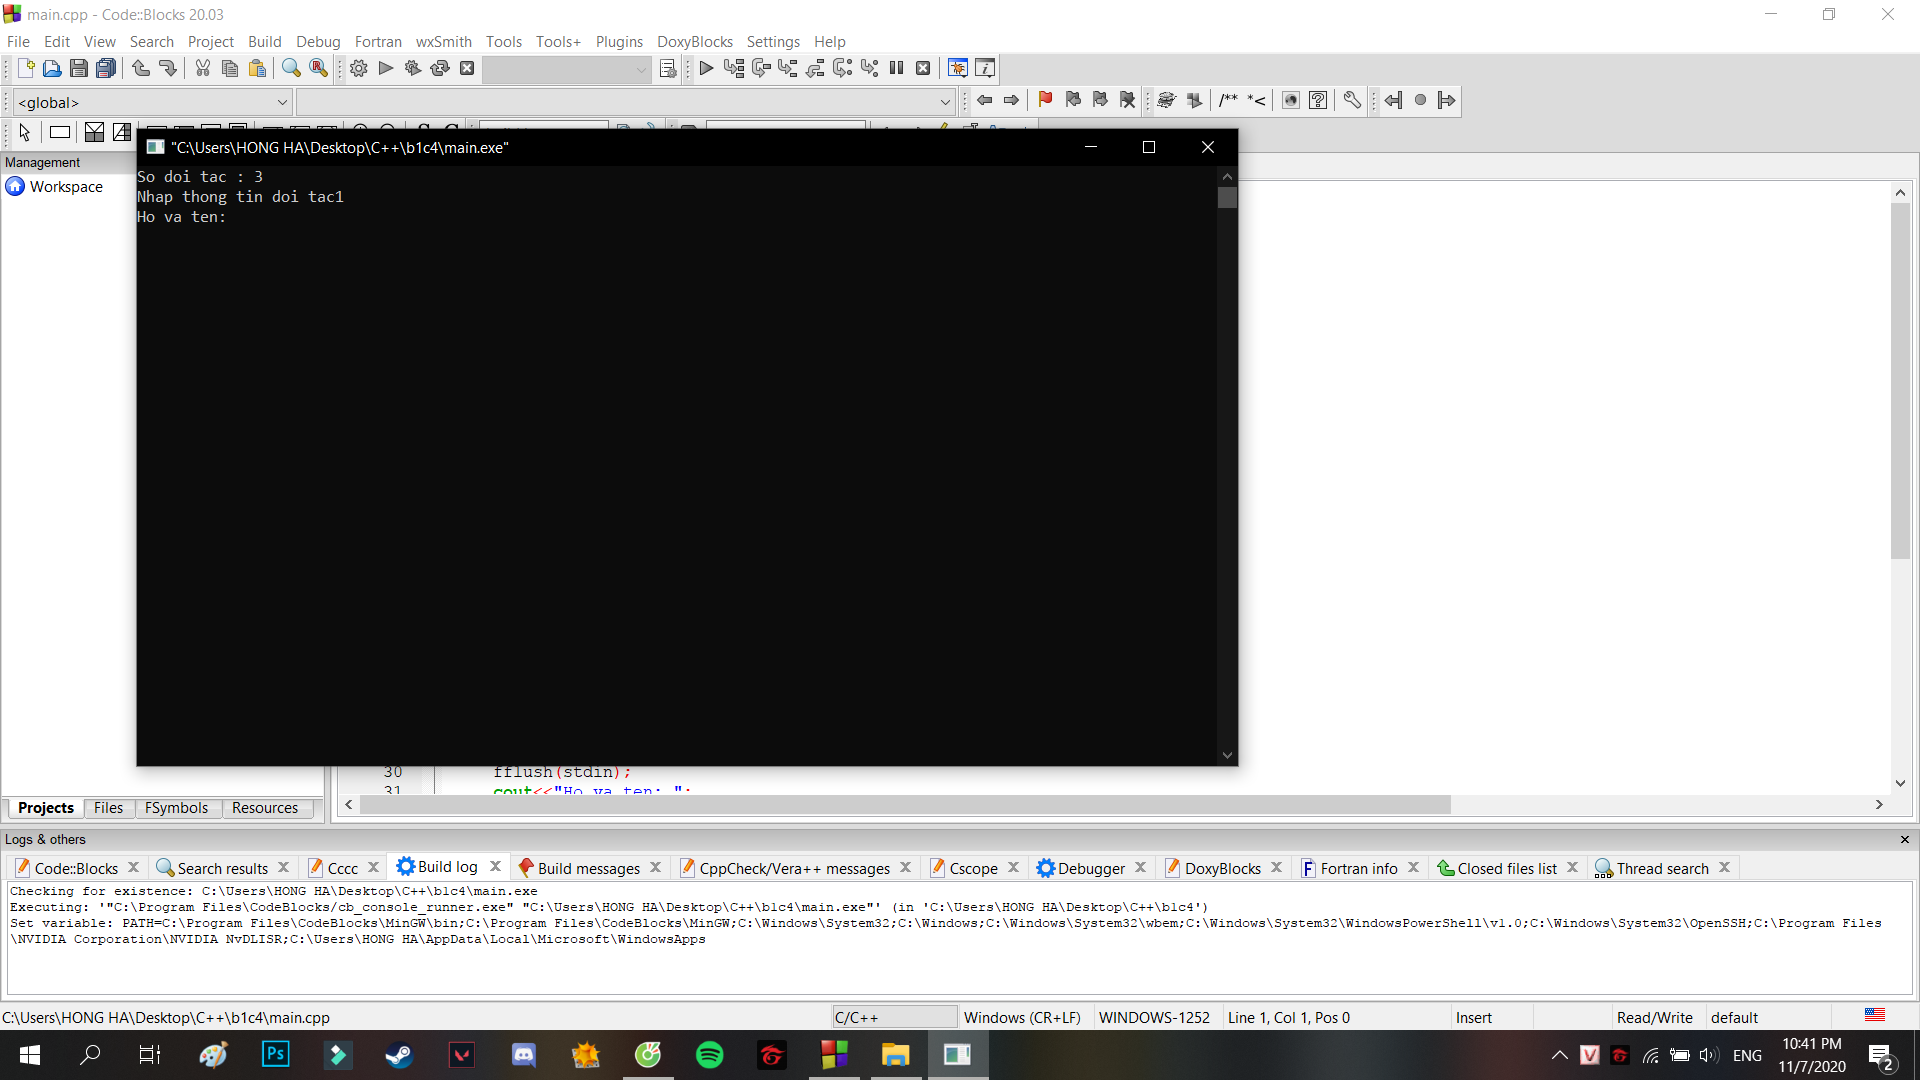
Task: Click the Cut scissors icon
Action: tap(203, 68)
